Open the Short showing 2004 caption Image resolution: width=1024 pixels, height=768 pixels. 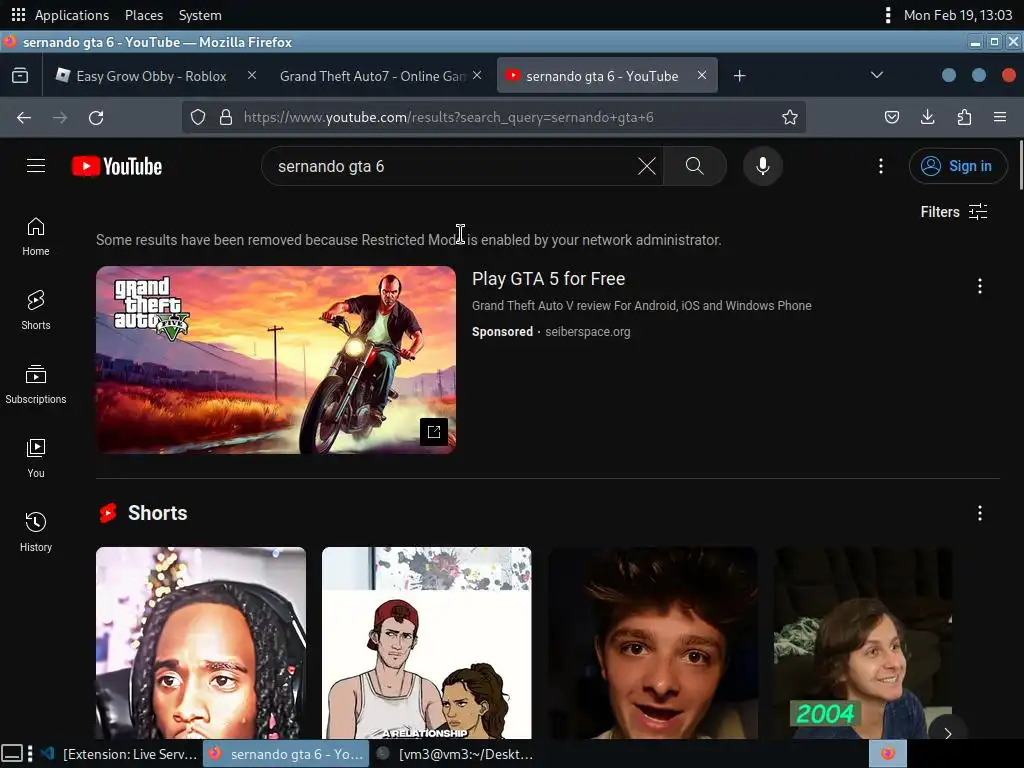click(863, 643)
